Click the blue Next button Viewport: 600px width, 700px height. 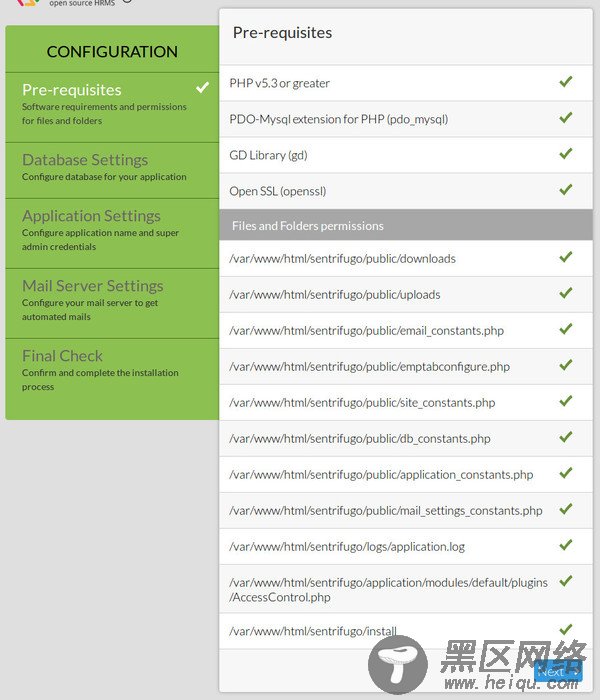(558, 672)
